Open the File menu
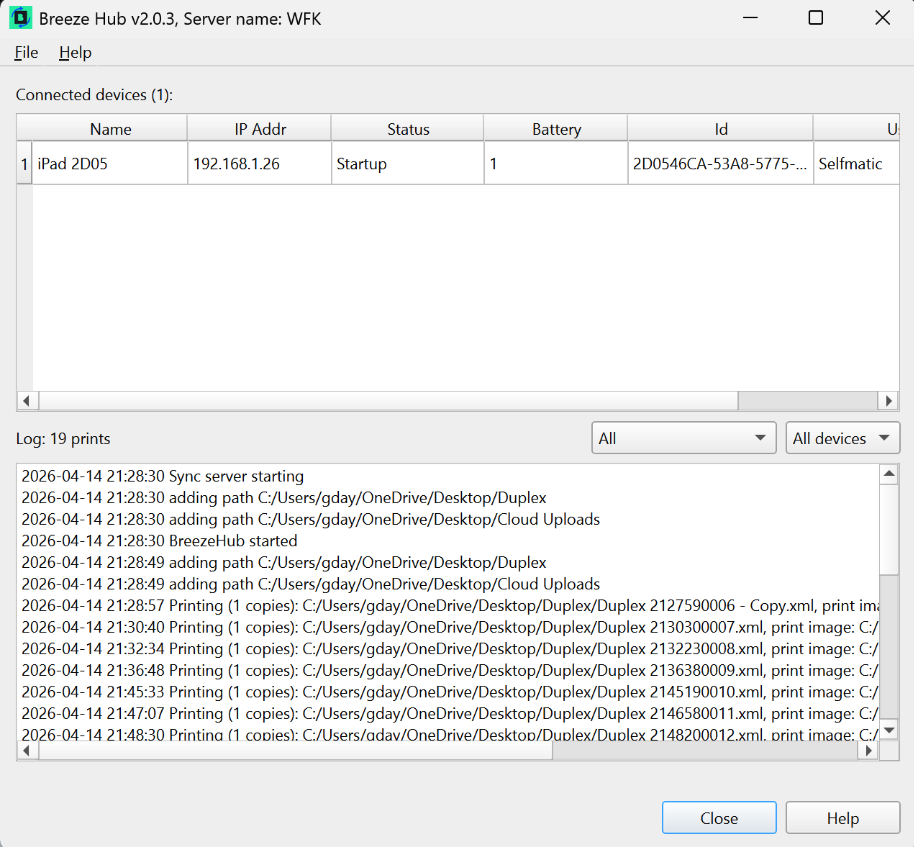This screenshot has height=847, width=914. (x=26, y=52)
